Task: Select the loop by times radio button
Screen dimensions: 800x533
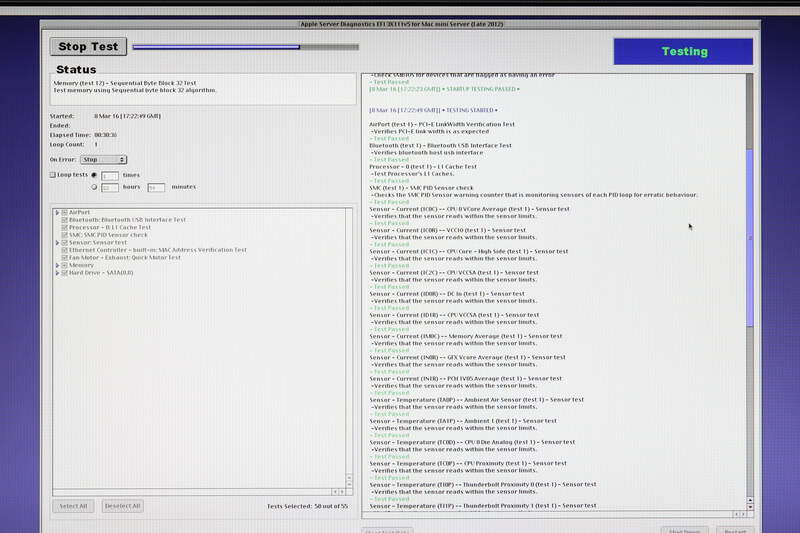Action: (94, 175)
